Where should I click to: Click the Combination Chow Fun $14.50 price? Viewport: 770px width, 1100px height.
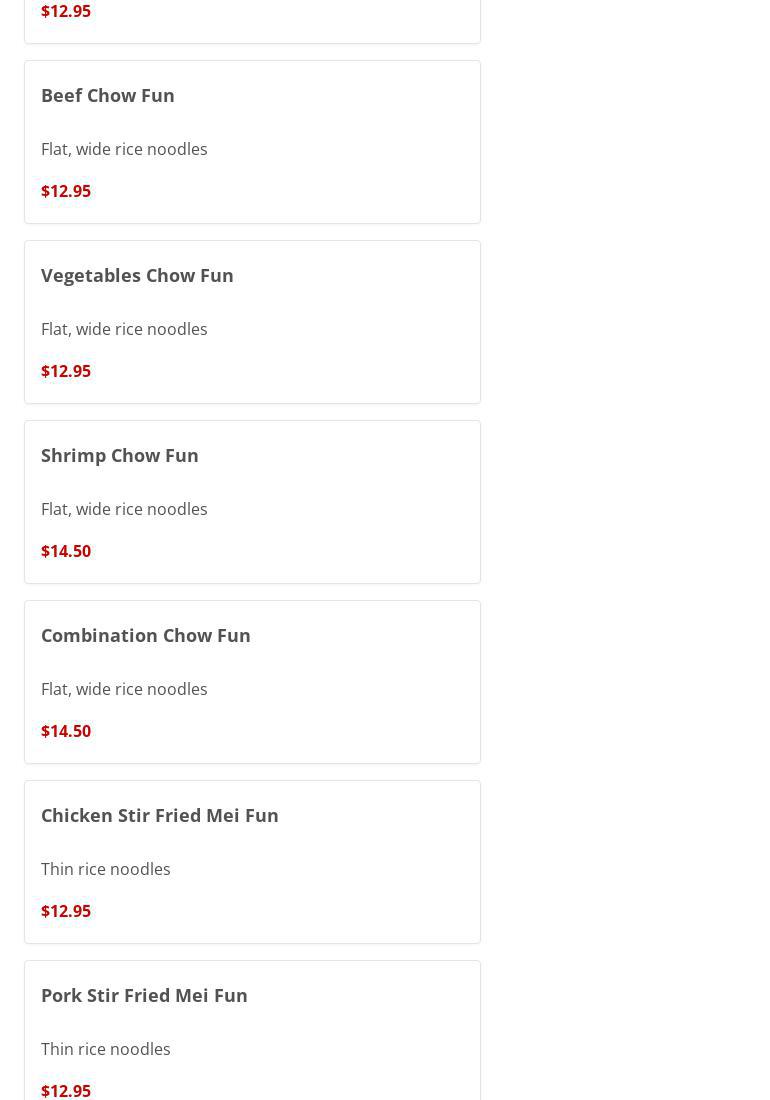(x=66, y=731)
